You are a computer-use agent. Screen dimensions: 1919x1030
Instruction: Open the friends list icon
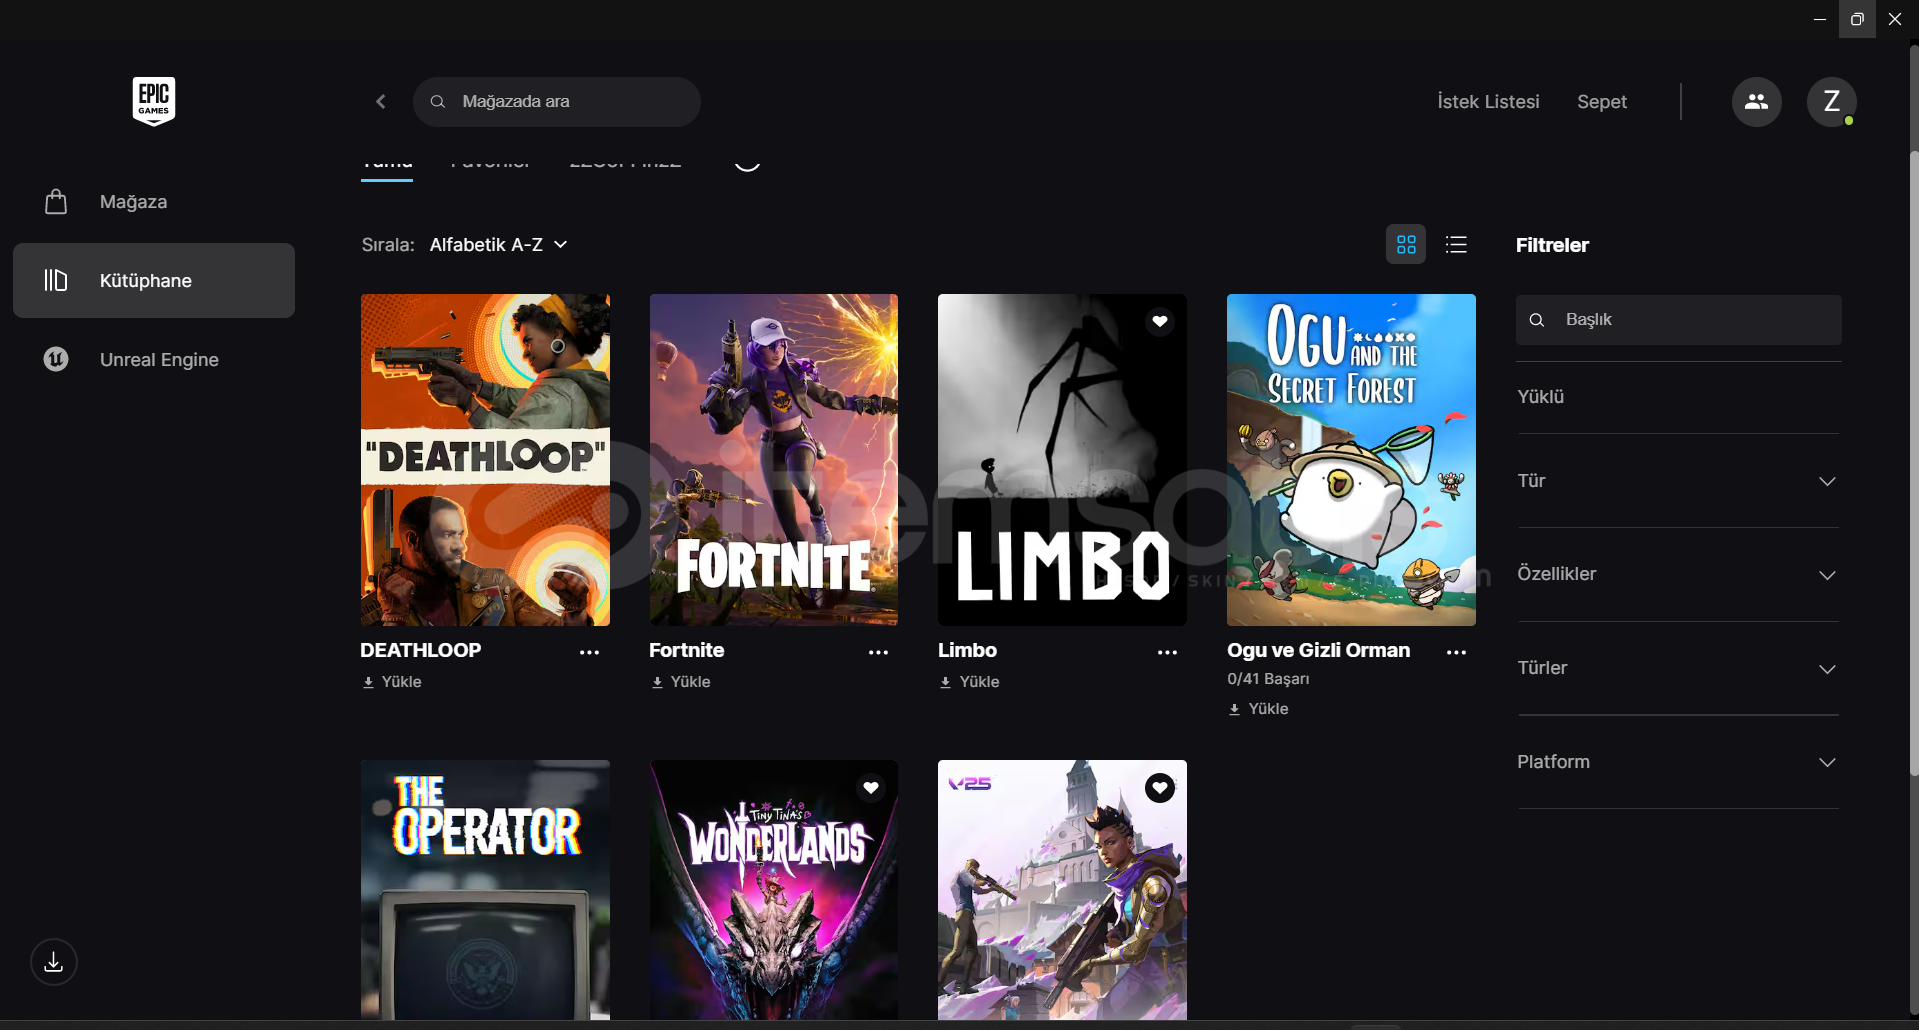1756,101
